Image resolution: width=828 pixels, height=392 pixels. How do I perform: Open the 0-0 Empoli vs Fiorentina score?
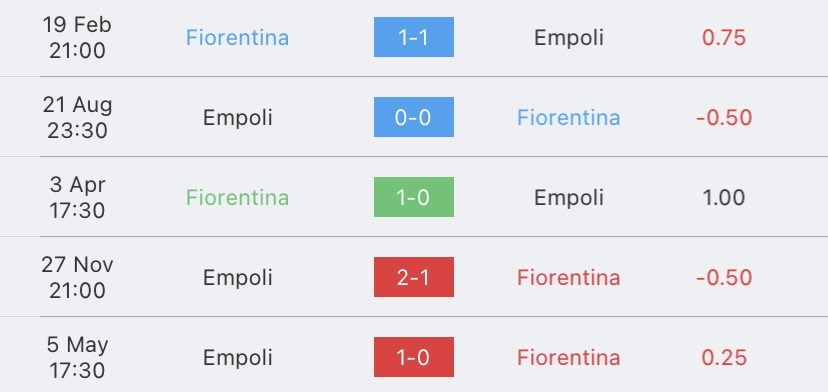point(413,117)
